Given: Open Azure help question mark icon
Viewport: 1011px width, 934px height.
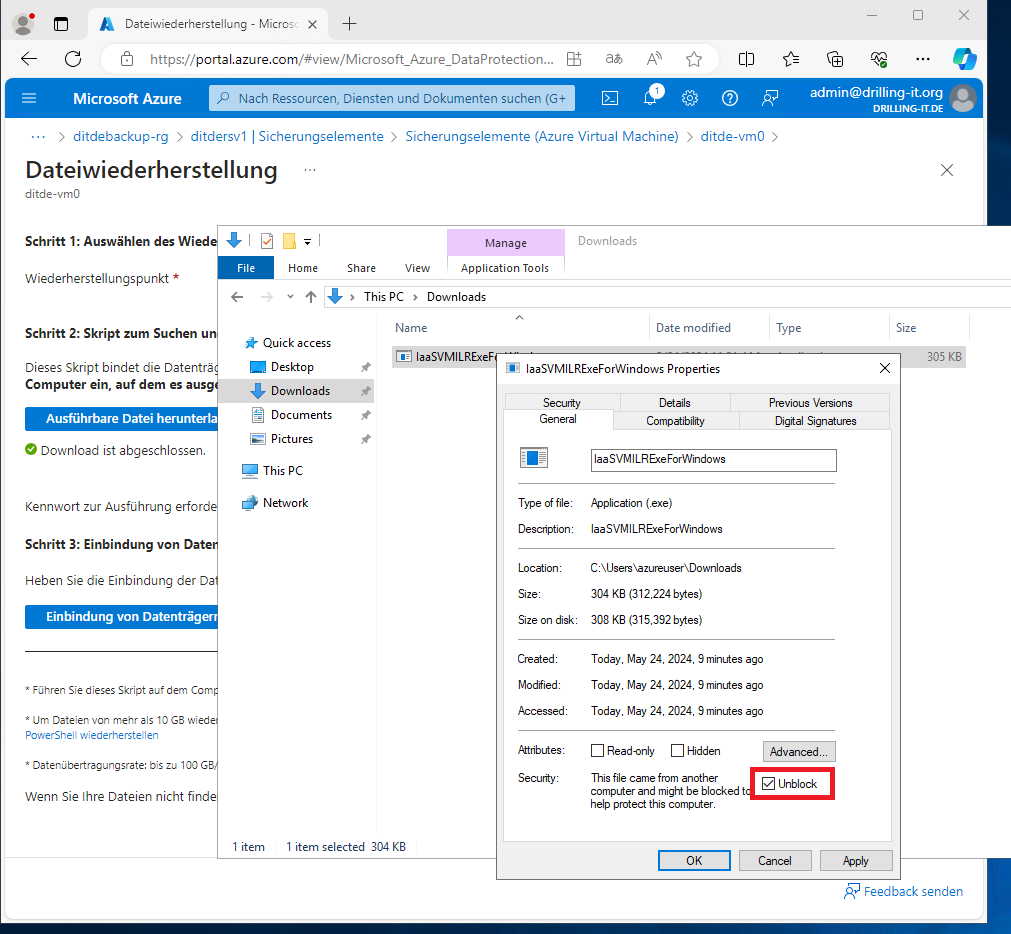Looking at the screenshot, I should pos(729,98).
